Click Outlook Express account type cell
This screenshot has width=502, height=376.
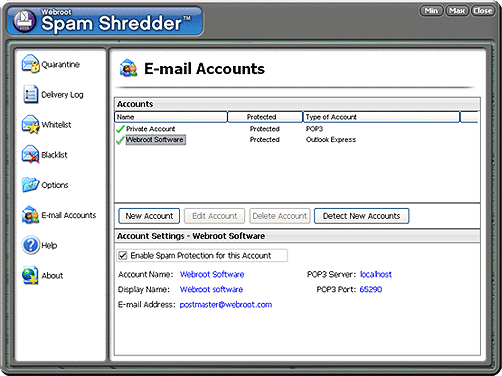click(x=331, y=140)
